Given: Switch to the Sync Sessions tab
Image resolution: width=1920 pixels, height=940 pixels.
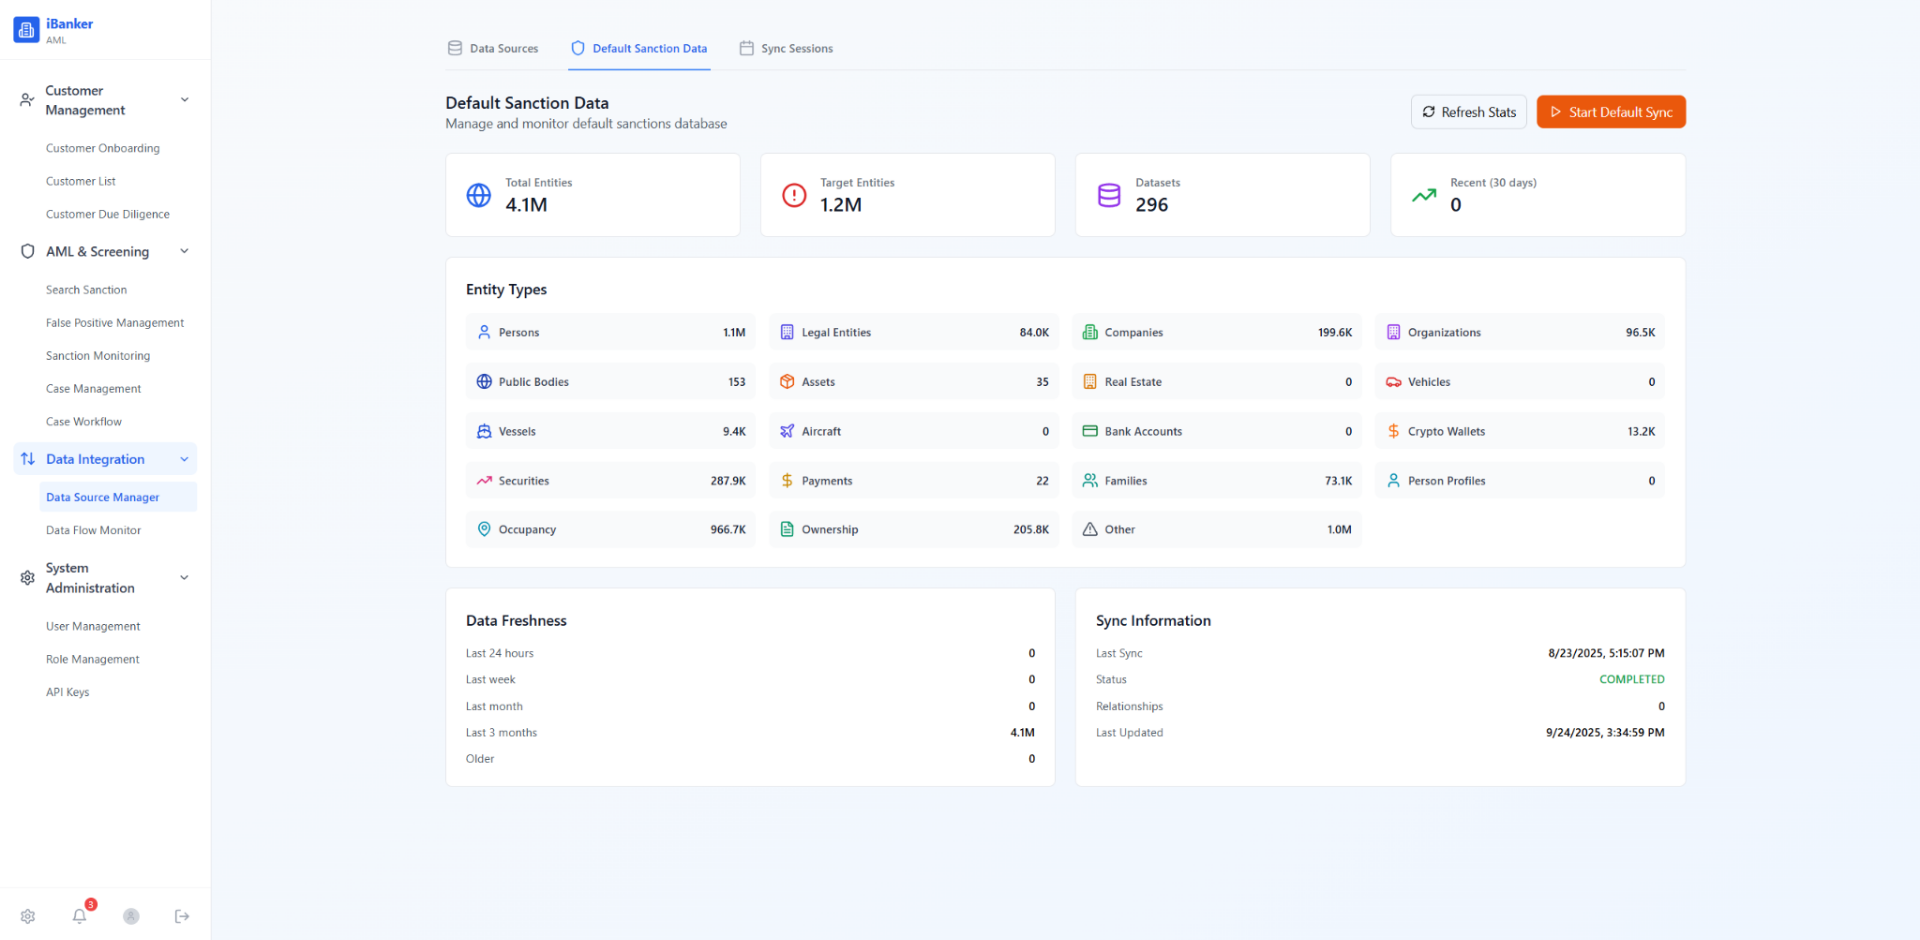Looking at the screenshot, I should pos(786,48).
